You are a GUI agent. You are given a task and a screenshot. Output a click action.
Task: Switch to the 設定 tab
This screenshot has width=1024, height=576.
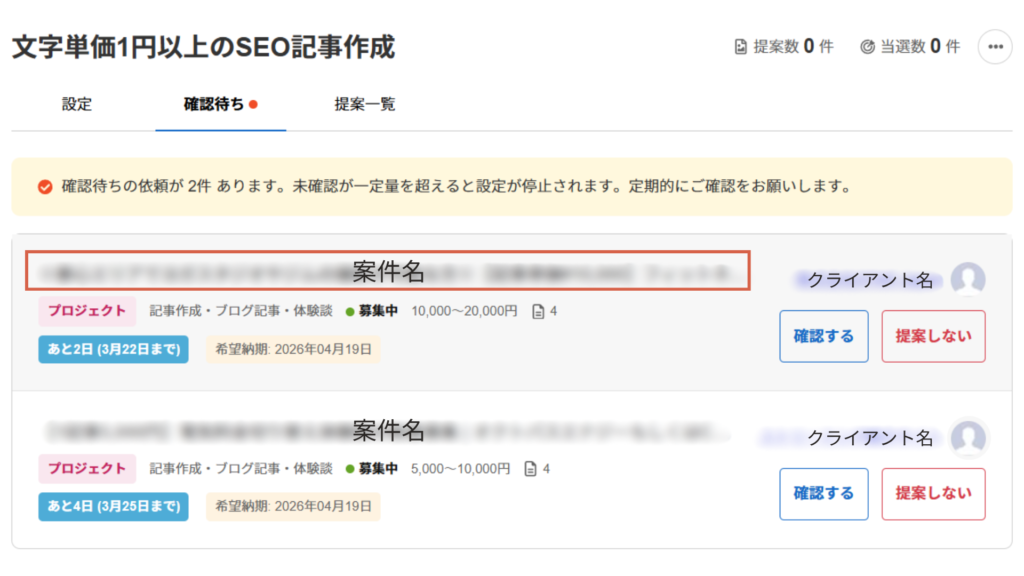click(77, 104)
